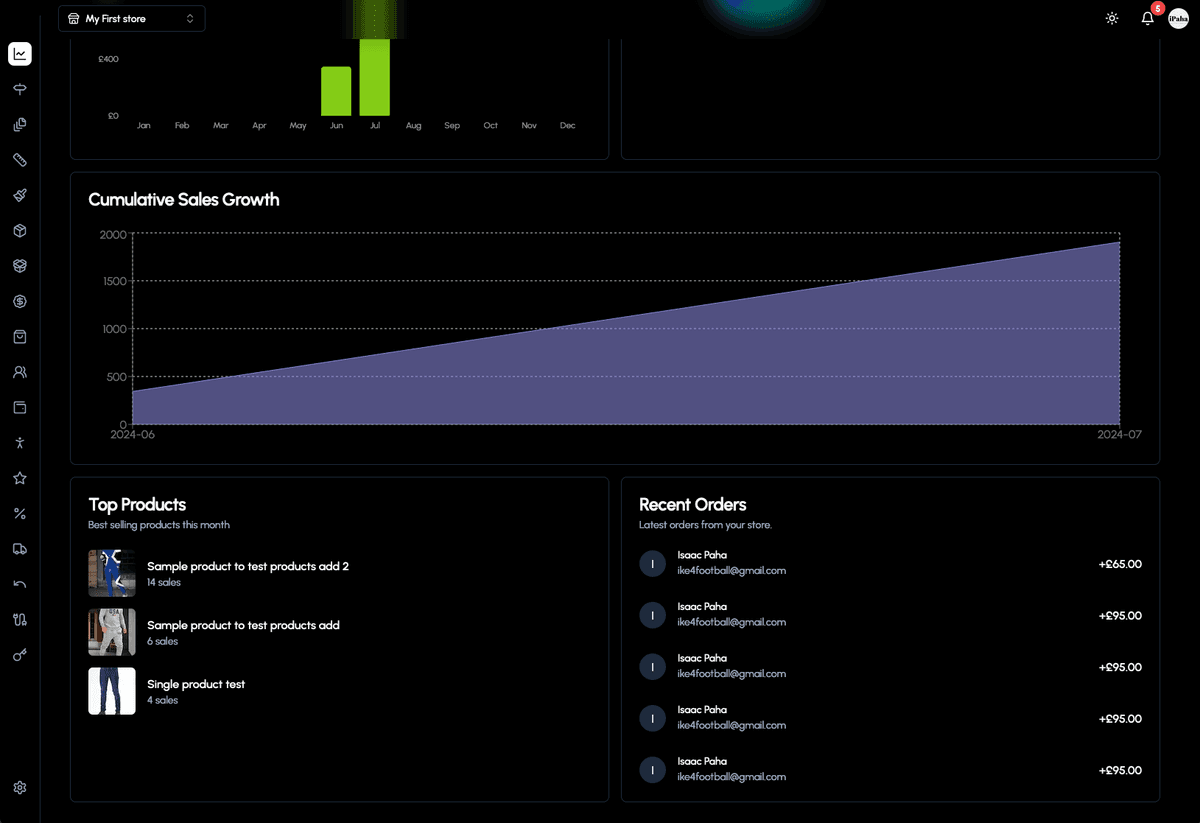Viewport: 1200px width, 823px height.
Task: Click the paintbrush icon in sidebar
Action: 20,195
